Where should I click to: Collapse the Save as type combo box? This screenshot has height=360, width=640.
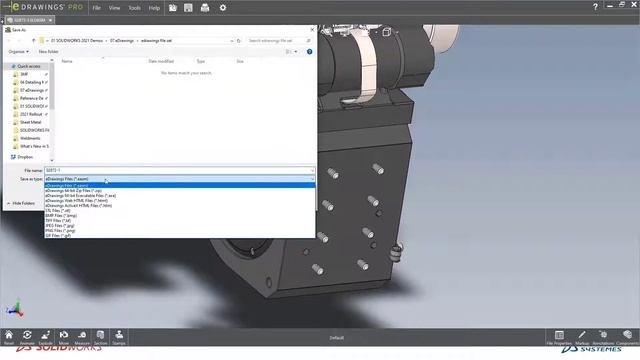312,179
